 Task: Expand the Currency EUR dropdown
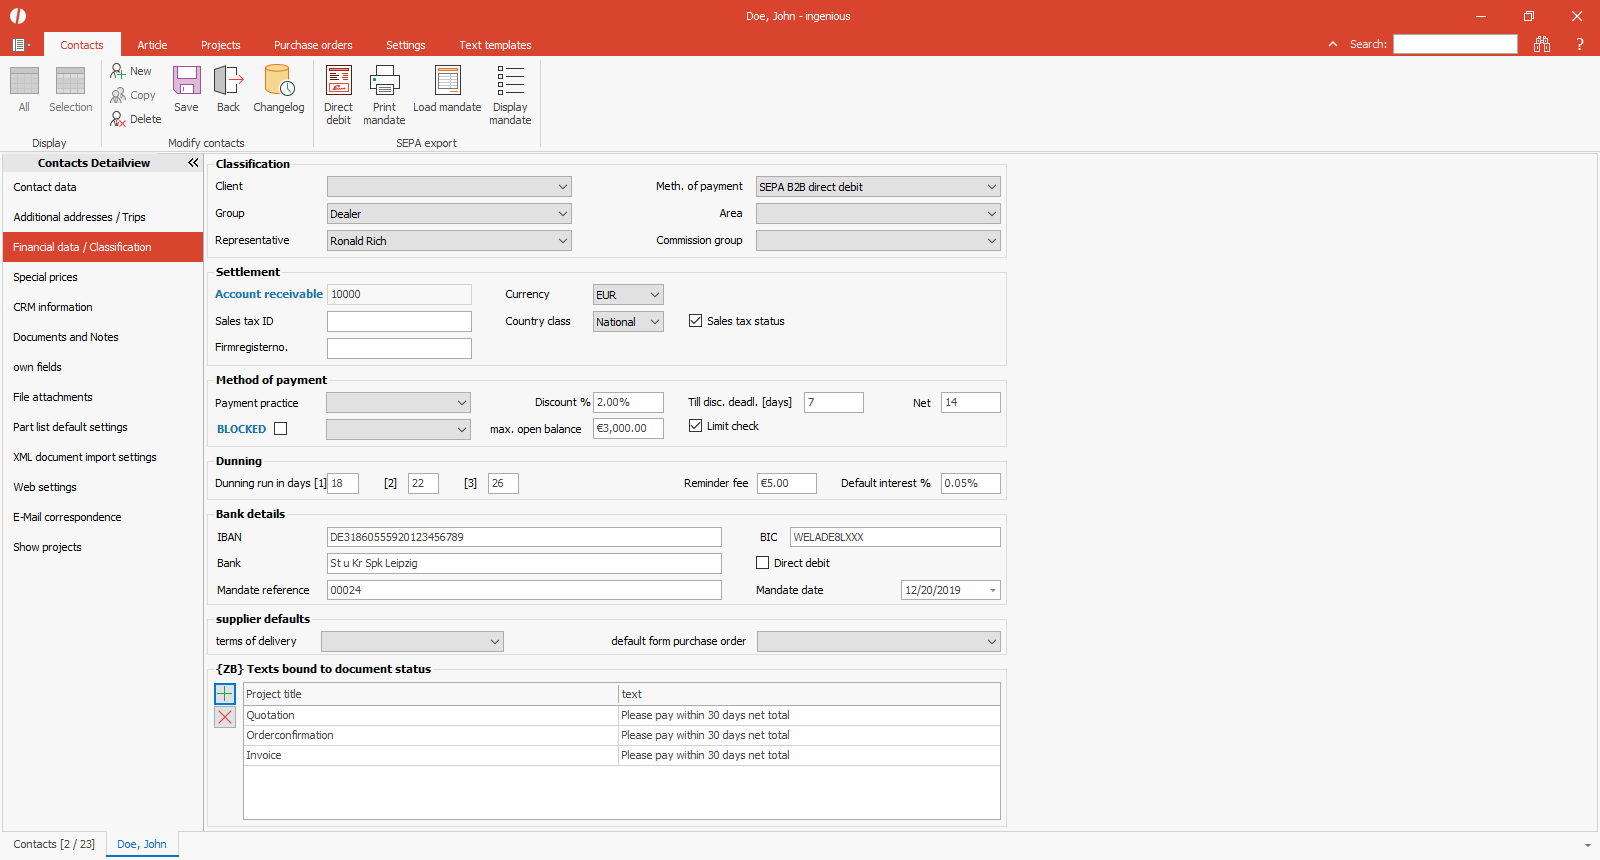pos(627,295)
